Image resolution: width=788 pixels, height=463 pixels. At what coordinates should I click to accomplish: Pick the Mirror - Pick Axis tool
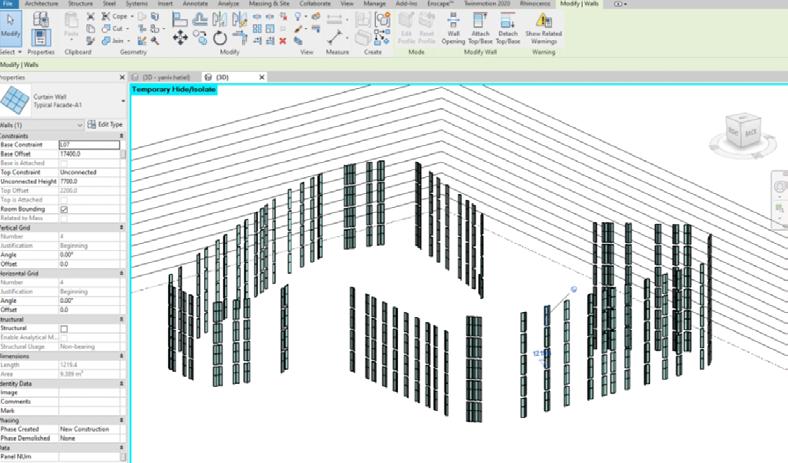[x=219, y=20]
